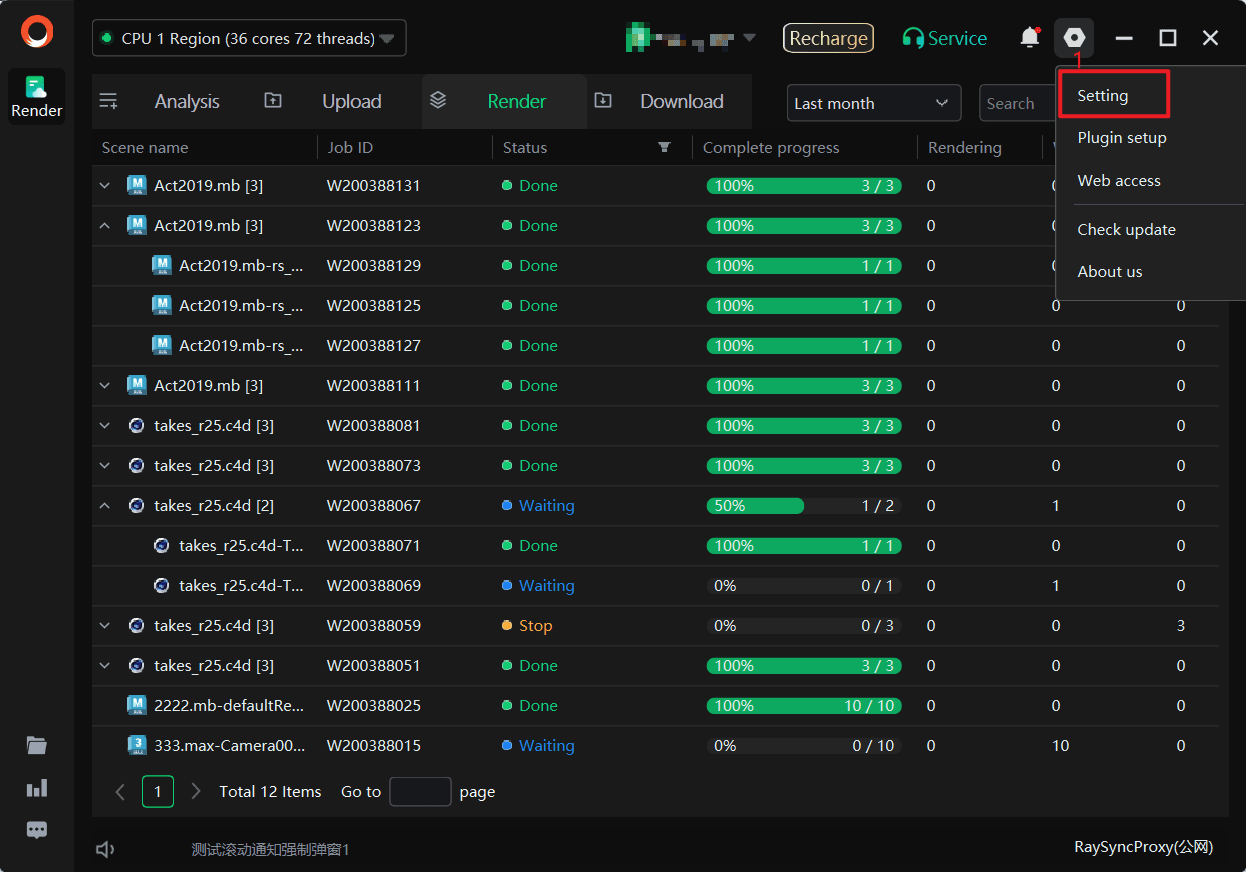Image resolution: width=1246 pixels, height=872 pixels.
Task: Expand the takes_r25.c4d job W200388081
Action: pos(105,426)
